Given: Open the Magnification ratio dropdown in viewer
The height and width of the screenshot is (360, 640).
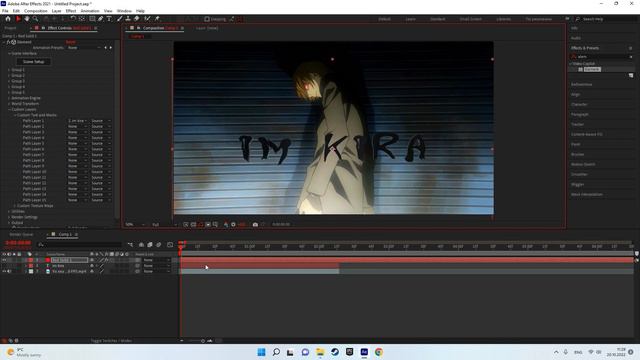Looking at the screenshot, I should (x=135, y=224).
